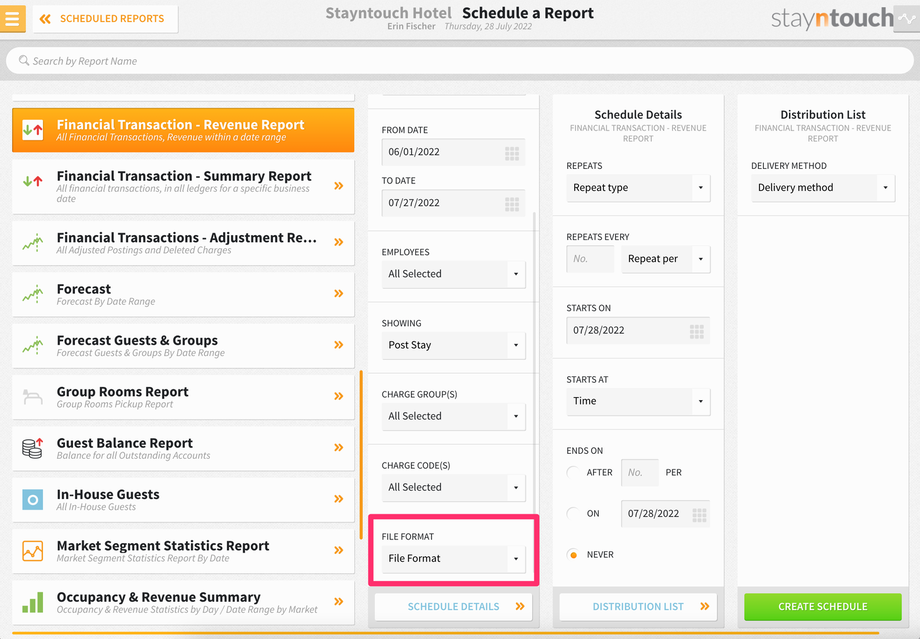Edit the Ends On 07/28/2022 date field
This screenshot has height=639, width=920.
click(665, 514)
